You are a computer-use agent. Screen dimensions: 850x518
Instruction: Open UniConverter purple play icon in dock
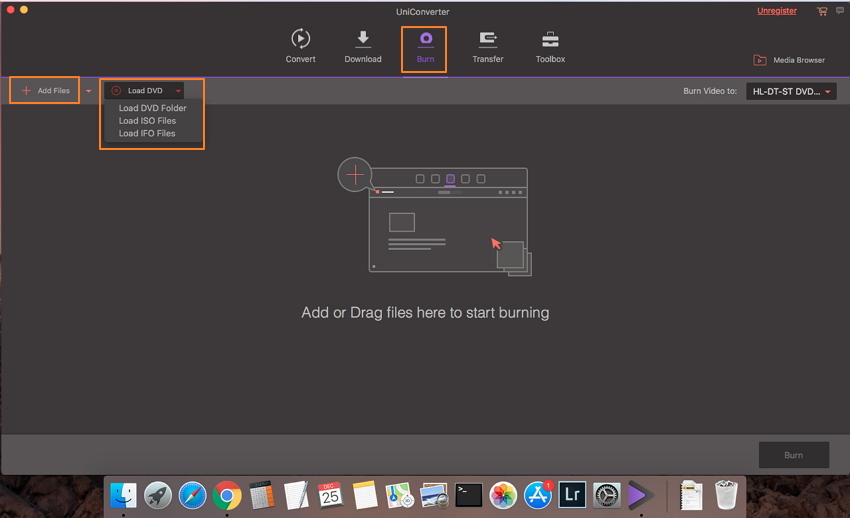pyautogui.click(x=641, y=495)
